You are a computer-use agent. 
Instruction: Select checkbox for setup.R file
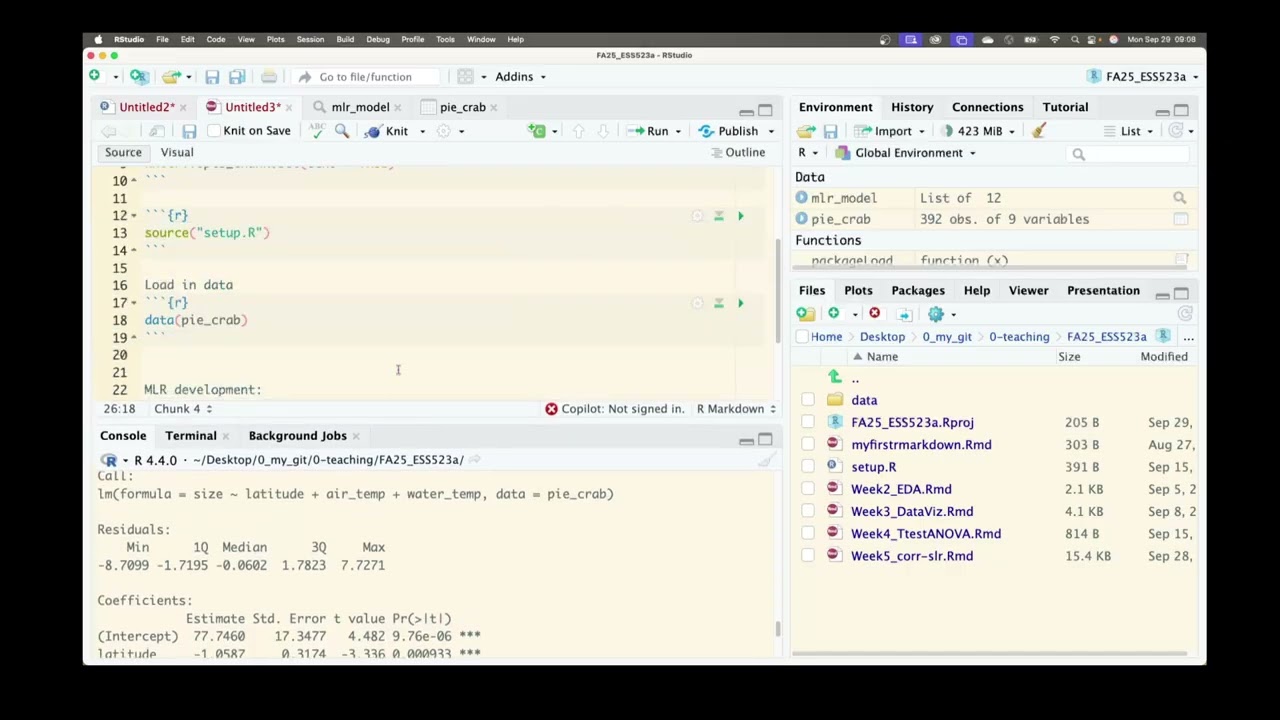click(x=808, y=467)
